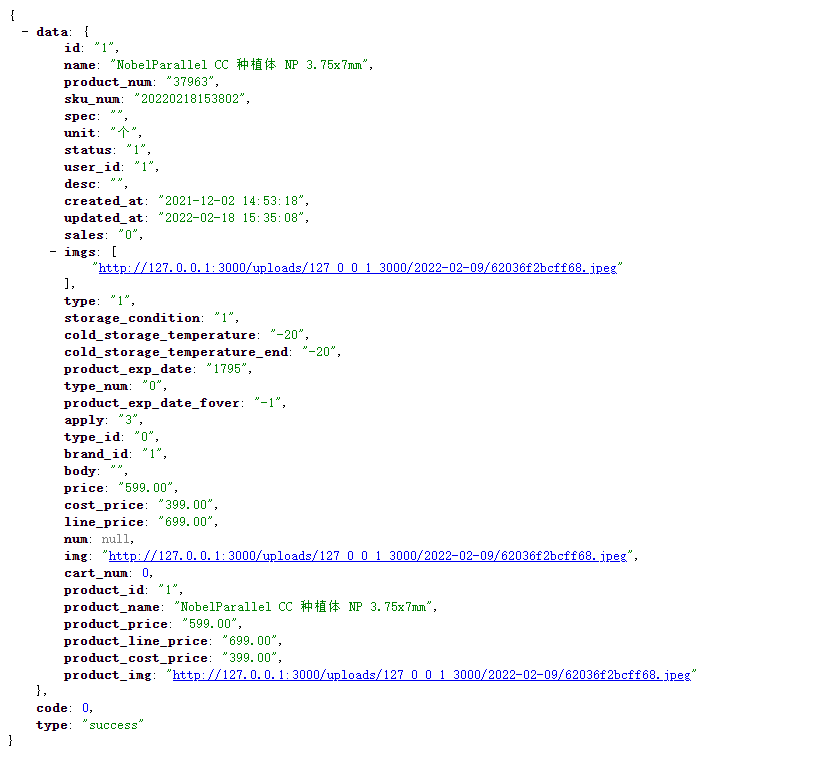Viewport: 824px width, 769px height.
Task: Click the product_exp_date_fover value -1
Action: click(267, 403)
